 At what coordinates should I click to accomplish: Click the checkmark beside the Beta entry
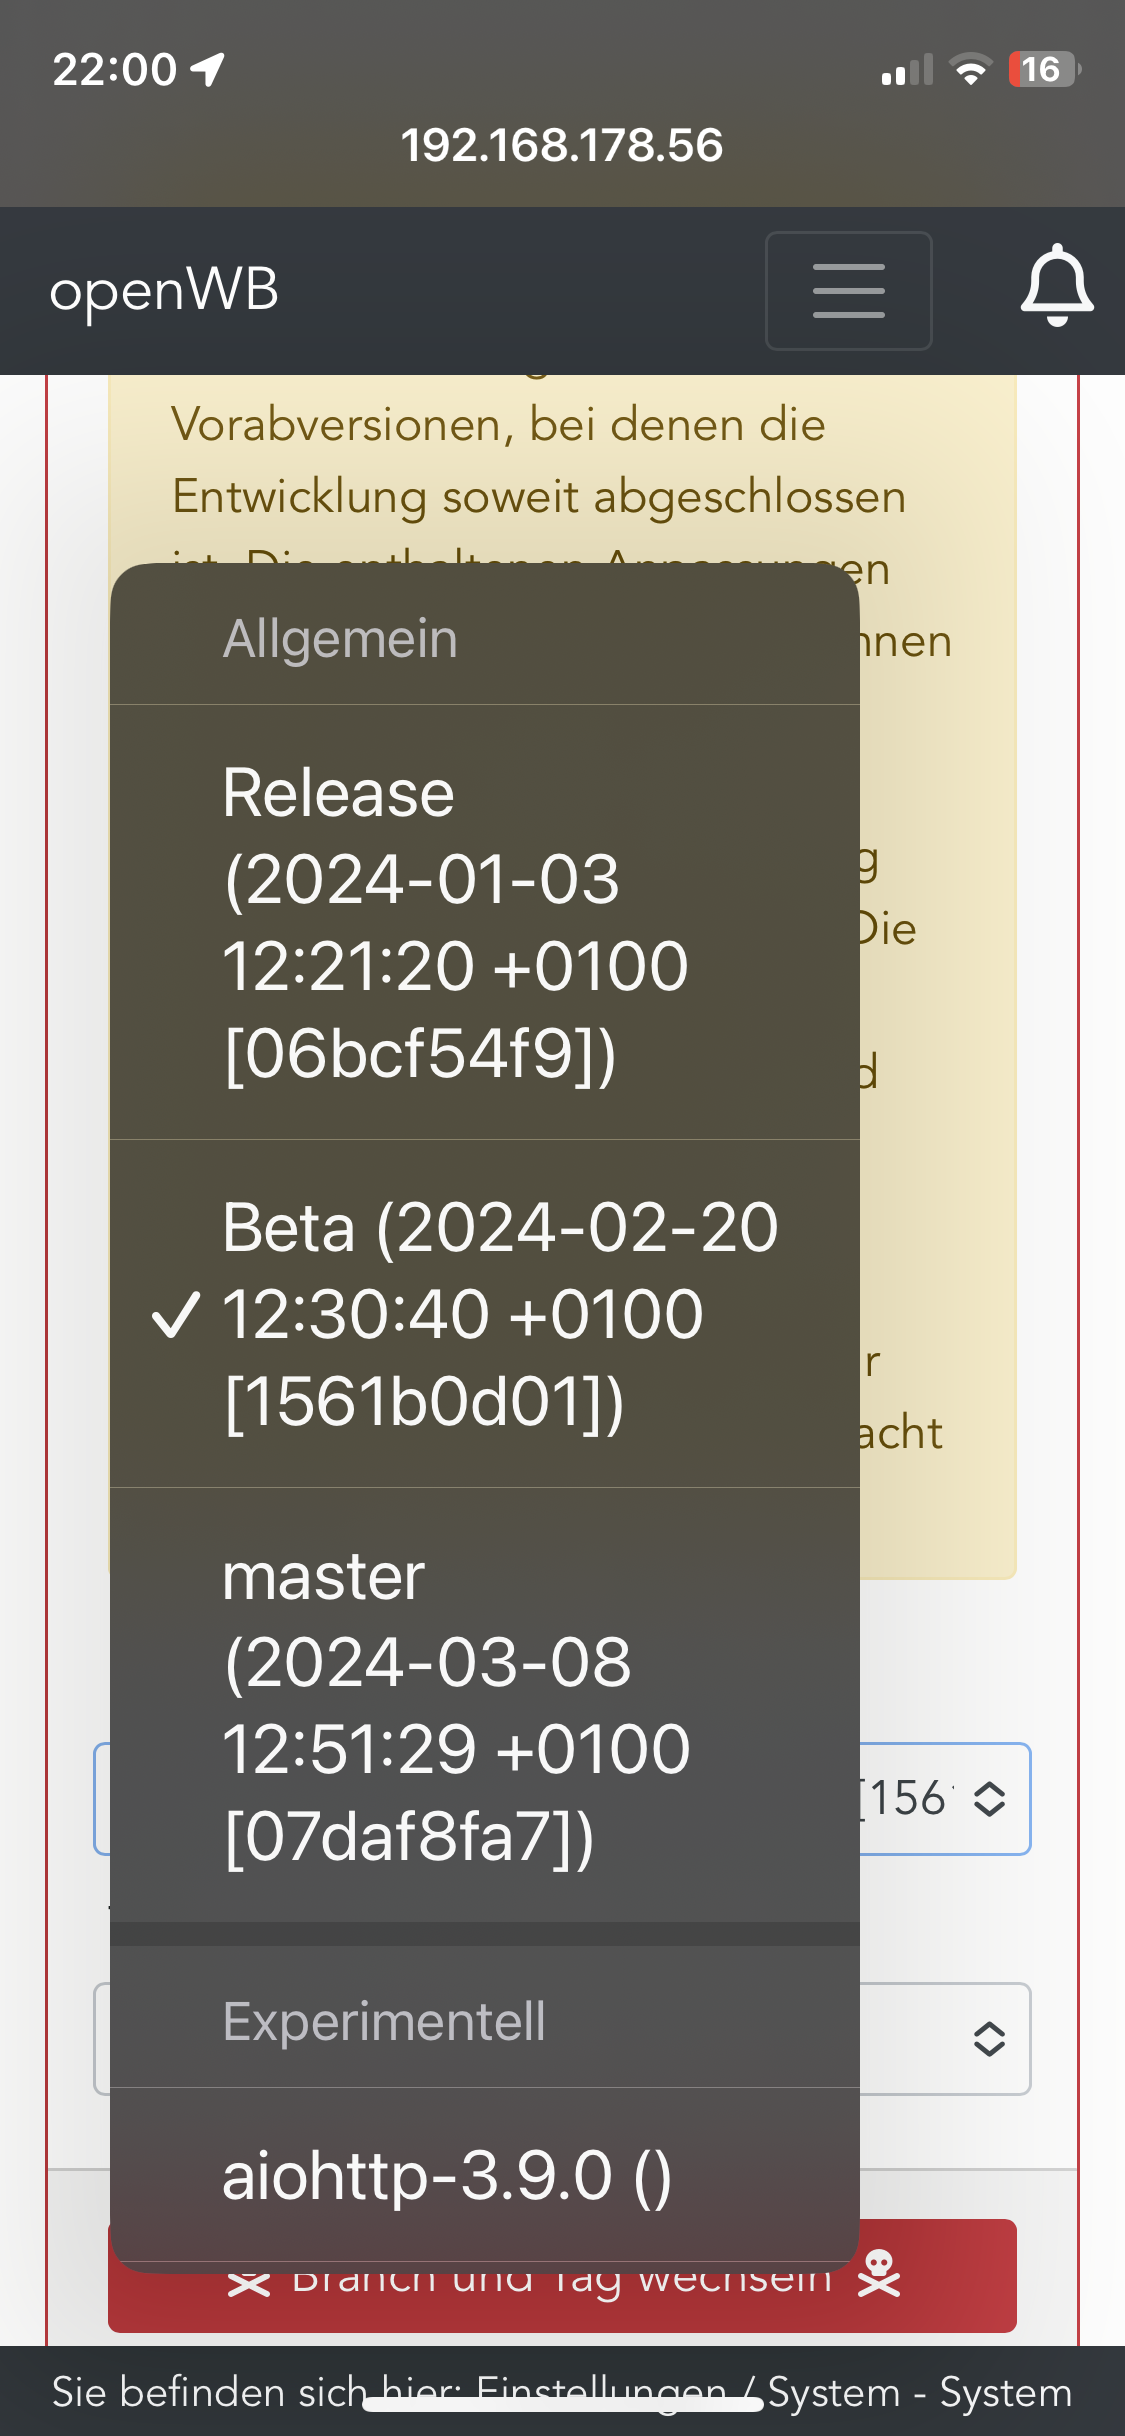click(x=176, y=1314)
